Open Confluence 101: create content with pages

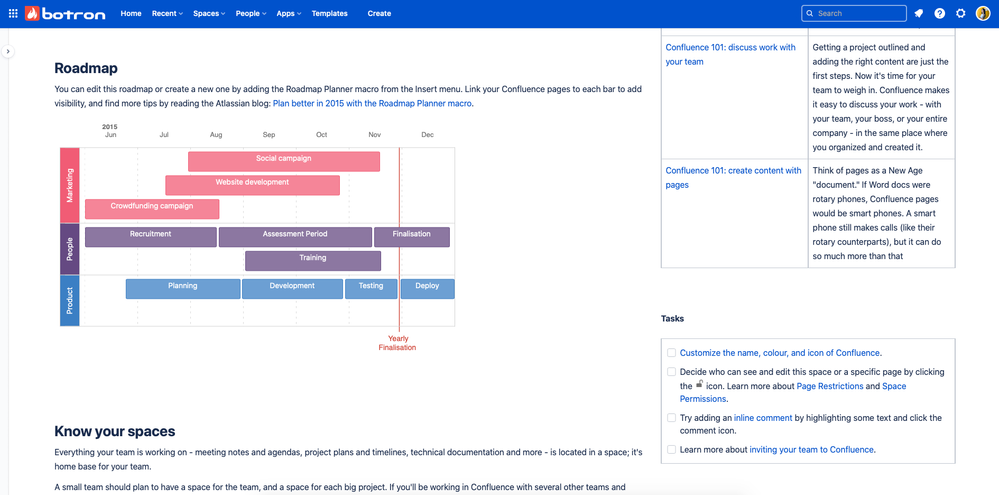[733, 178]
